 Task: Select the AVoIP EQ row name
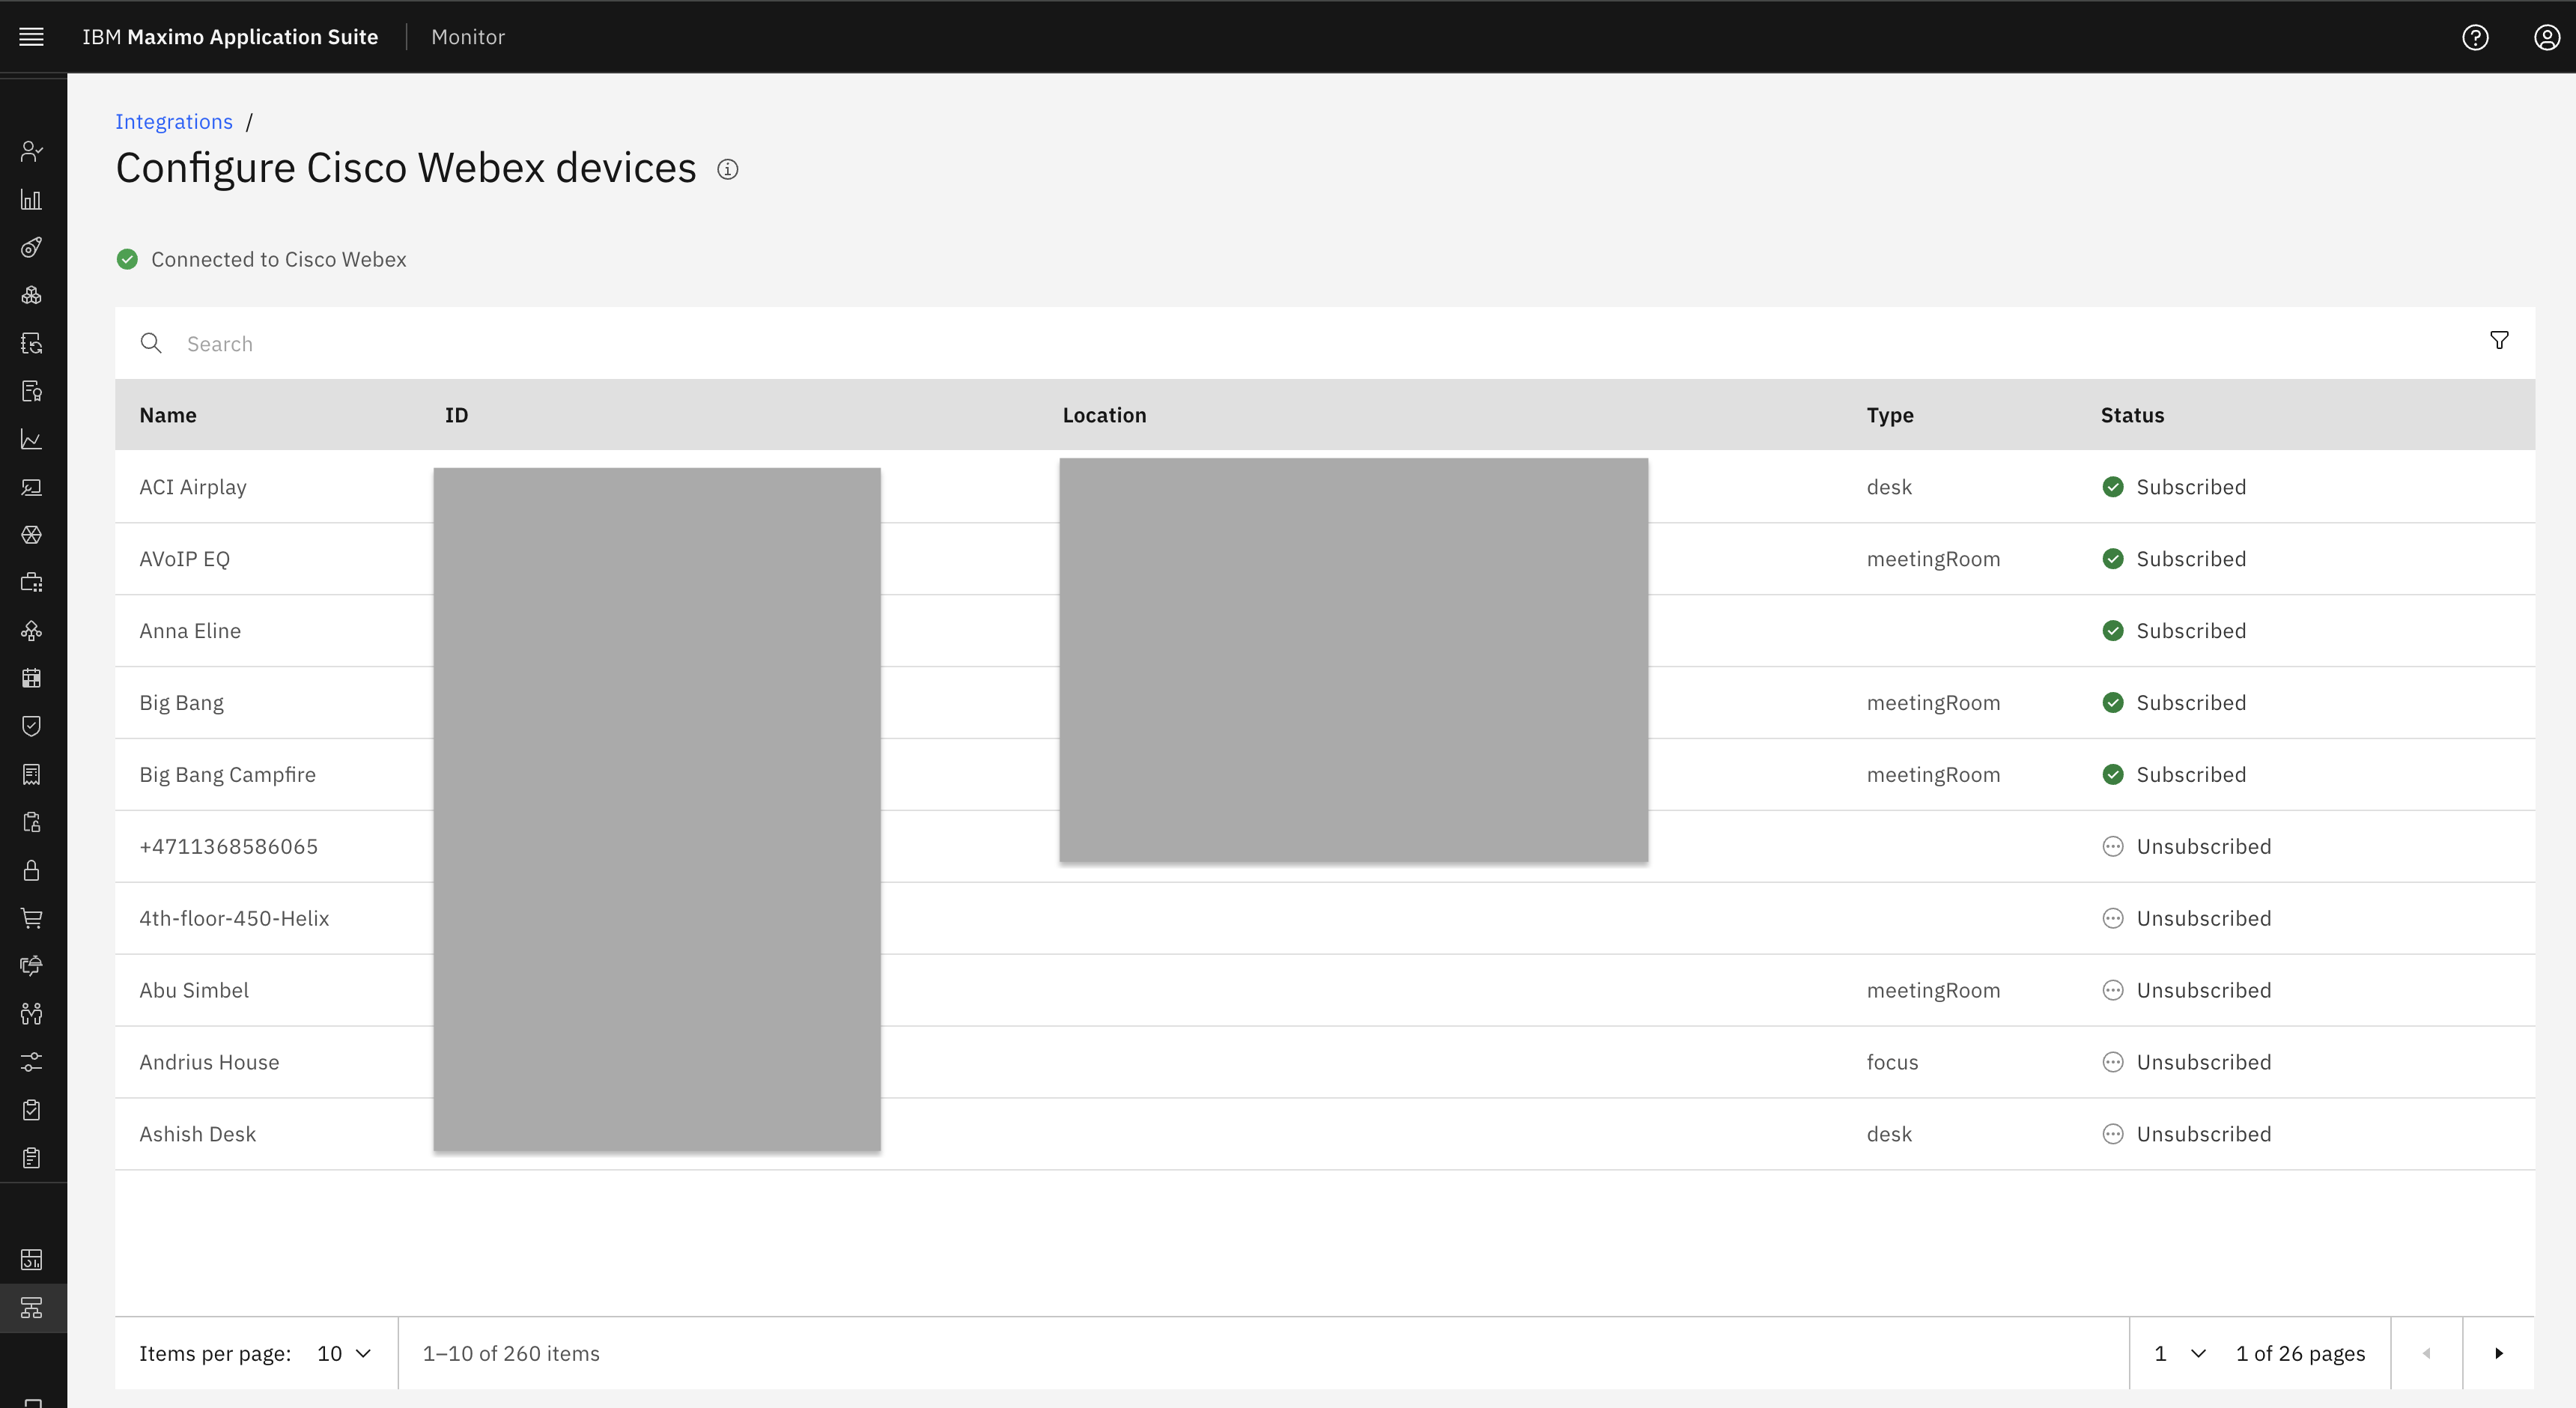pyautogui.click(x=185, y=559)
